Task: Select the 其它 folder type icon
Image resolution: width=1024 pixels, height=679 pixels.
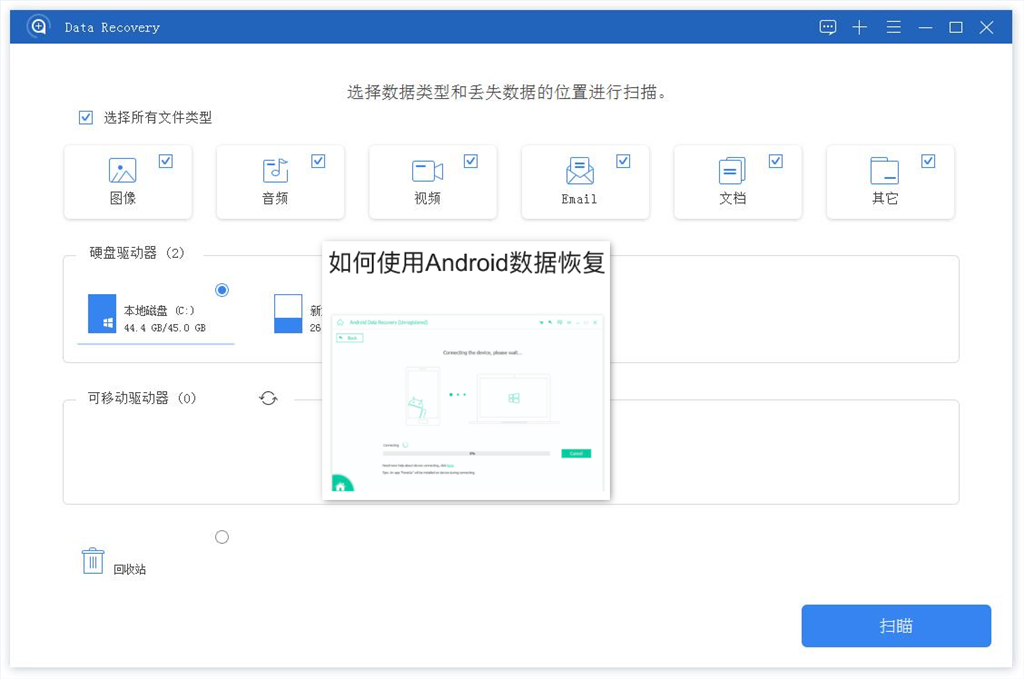Action: pos(884,171)
